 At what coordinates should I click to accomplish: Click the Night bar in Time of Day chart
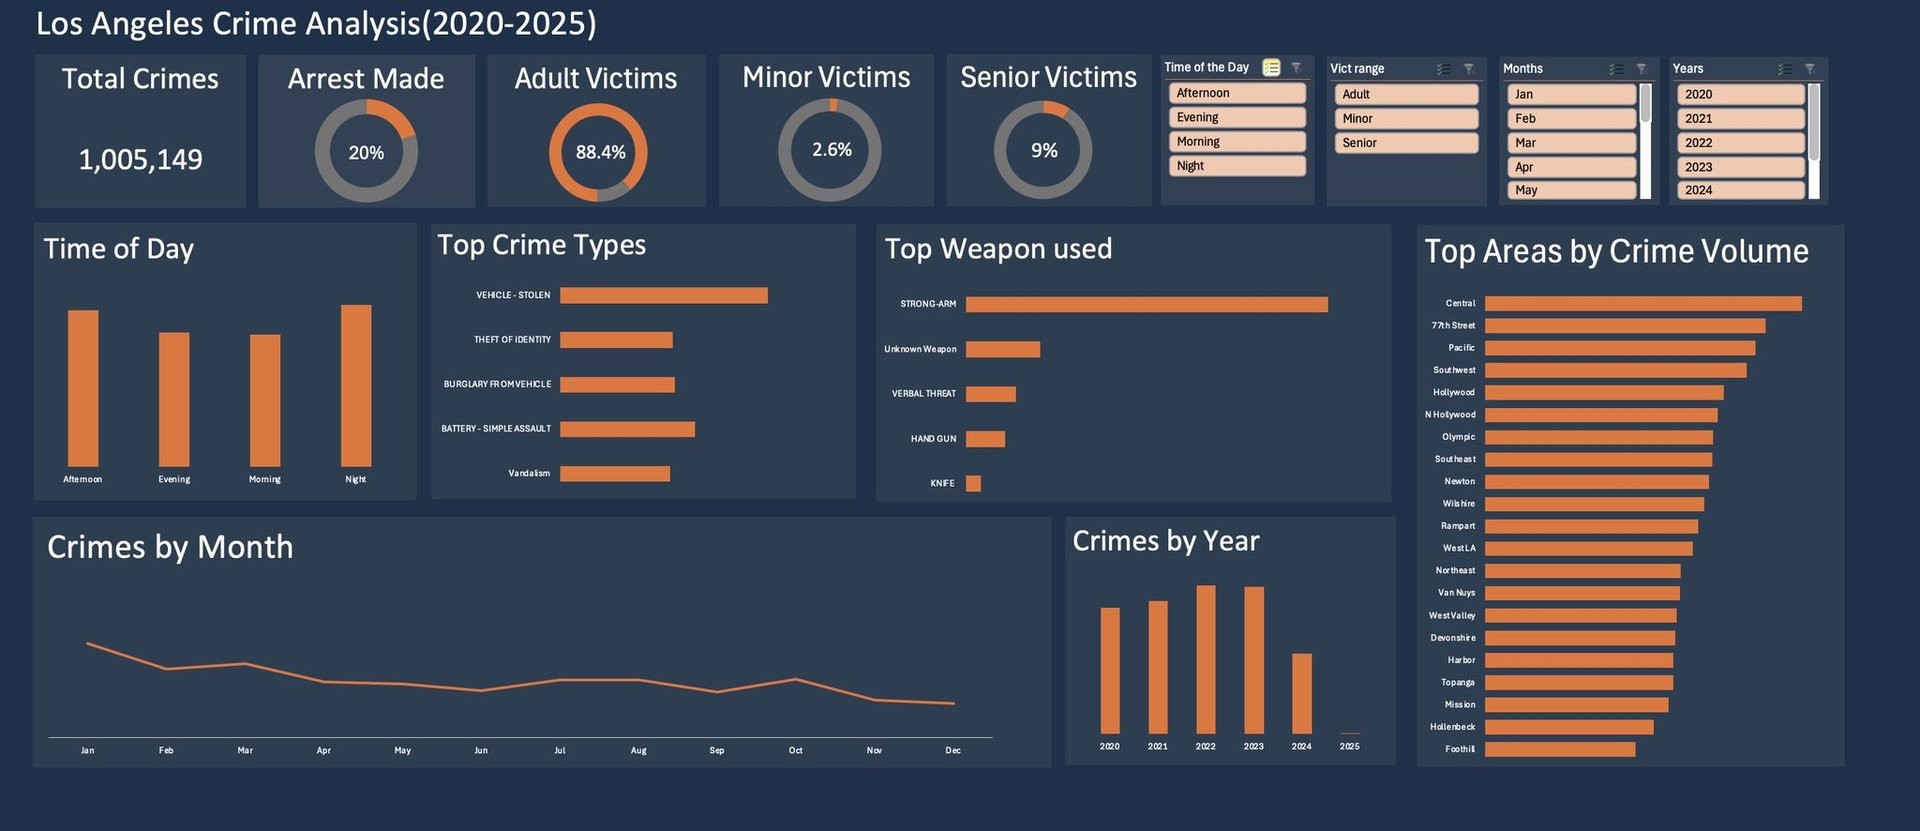coord(356,385)
